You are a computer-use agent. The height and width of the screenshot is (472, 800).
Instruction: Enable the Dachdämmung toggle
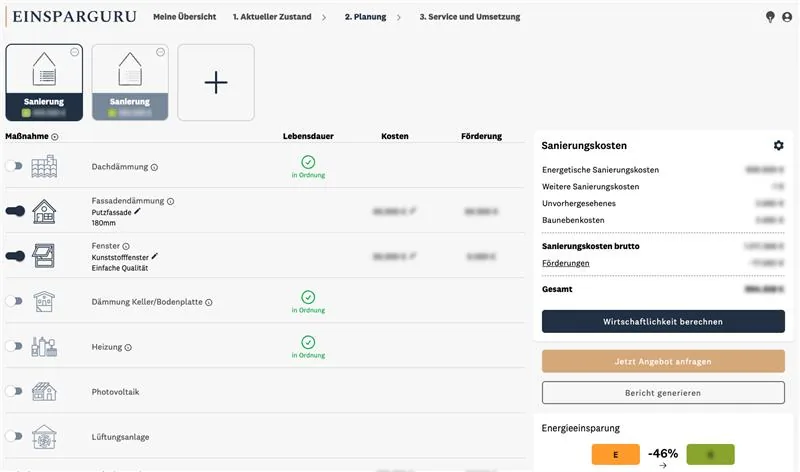[x=14, y=166]
